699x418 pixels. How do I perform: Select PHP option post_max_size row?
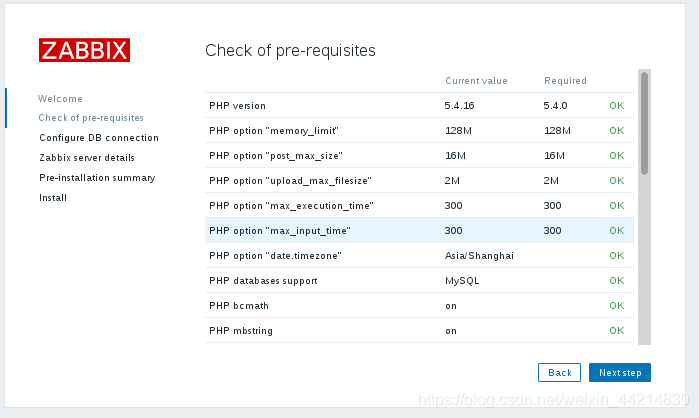(419, 156)
